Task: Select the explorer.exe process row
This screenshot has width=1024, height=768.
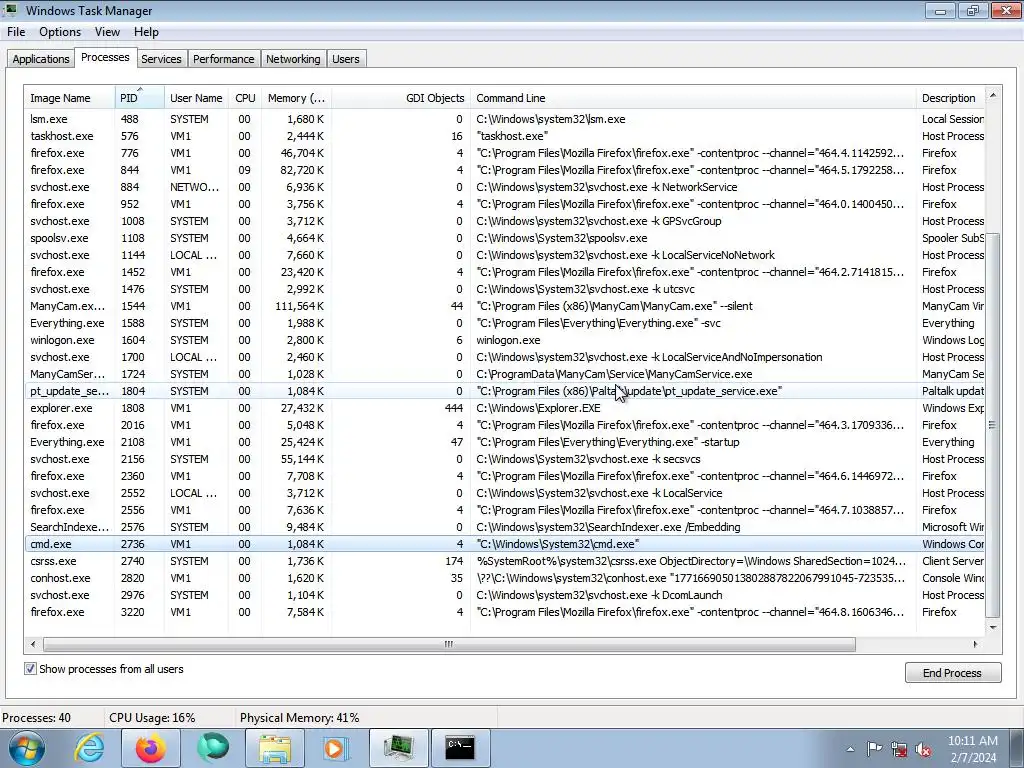Action: point(504,408)
